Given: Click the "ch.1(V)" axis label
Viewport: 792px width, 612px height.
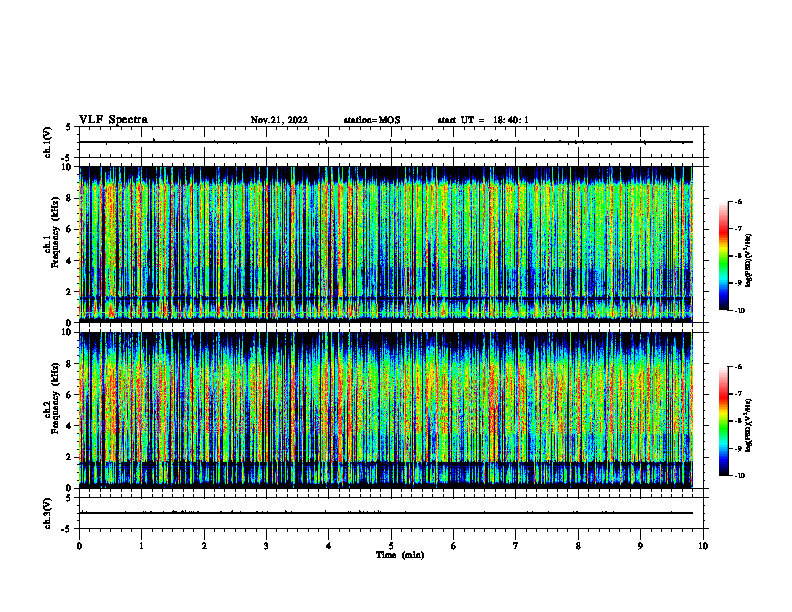Looking at the screenshot, I should [x=48, y=142].
